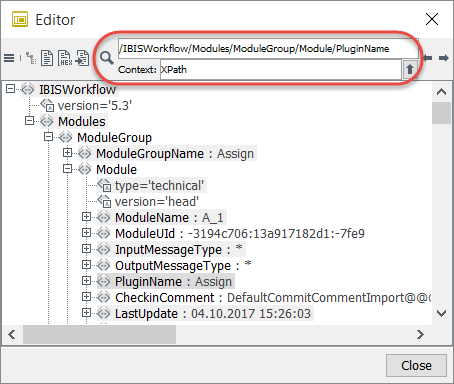Collapse the IBISWorkflow root node
This screenshot has height=384, width=454.
coord(11,89)
